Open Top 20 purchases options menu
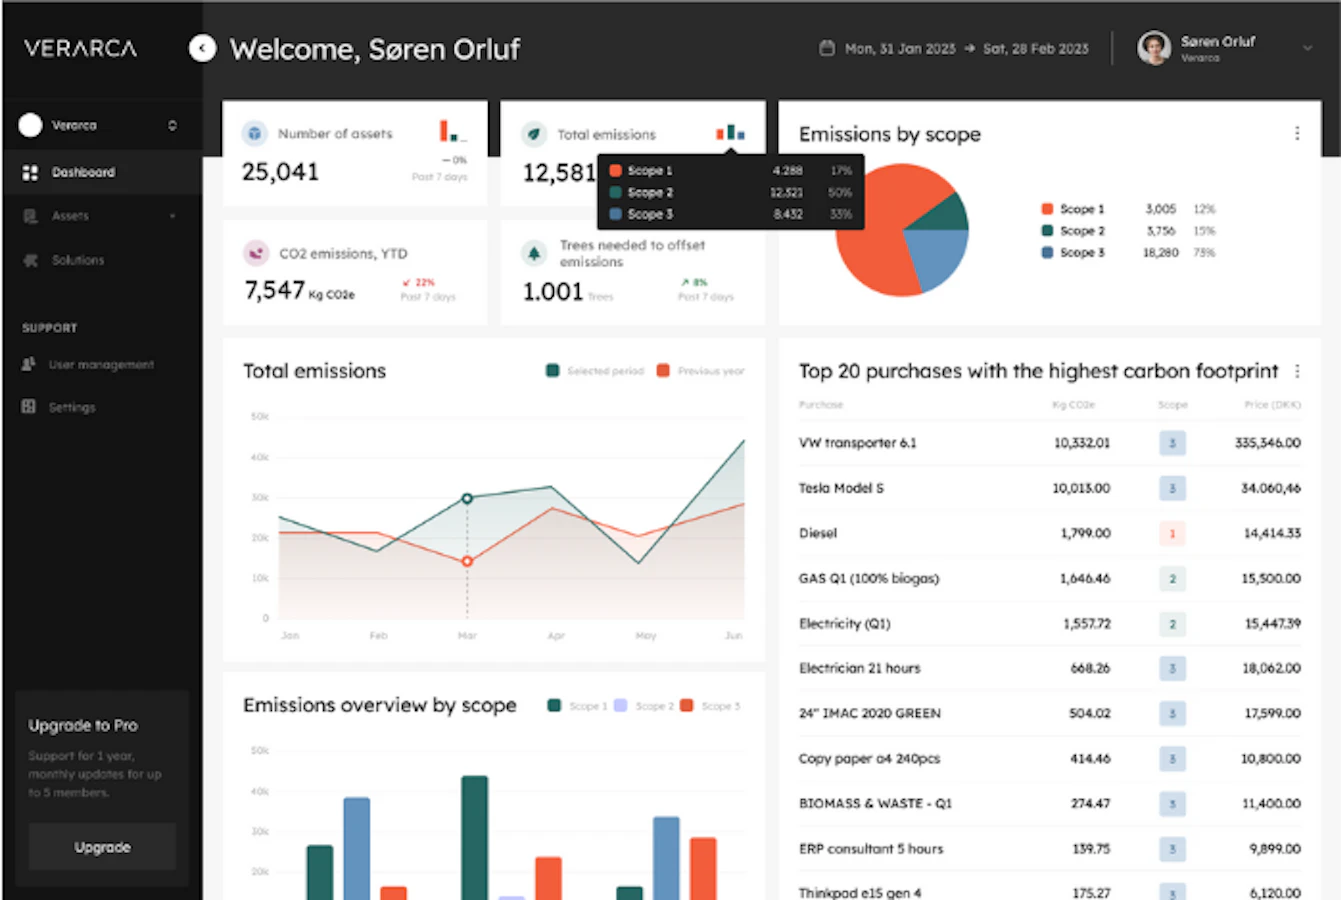 [1297, 371]
